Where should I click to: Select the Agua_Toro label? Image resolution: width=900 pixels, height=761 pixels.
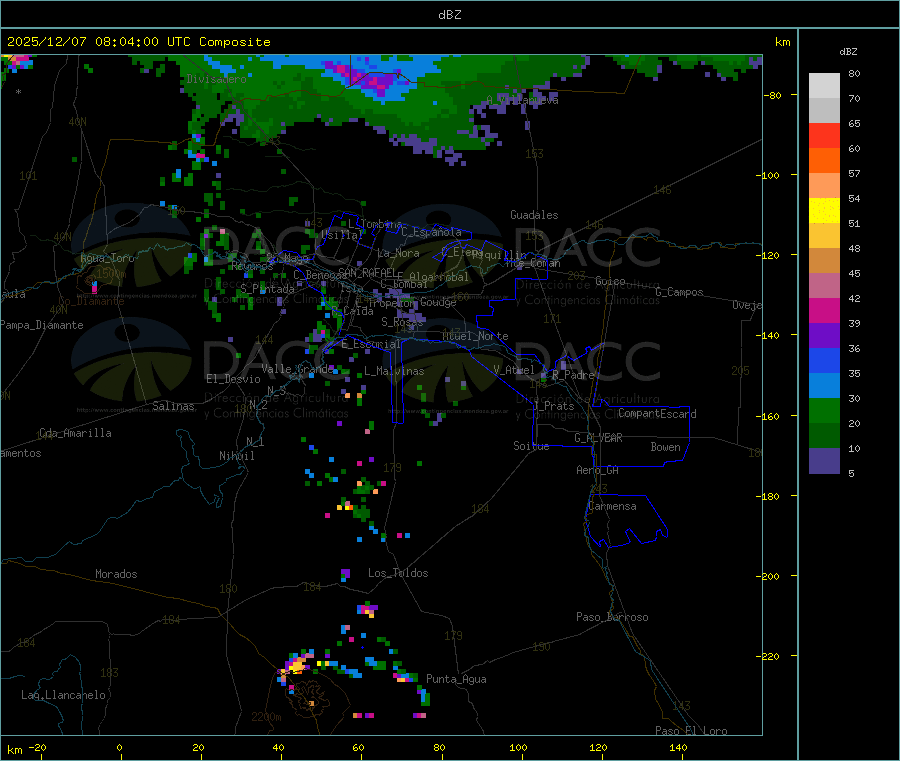click(107, 258)
